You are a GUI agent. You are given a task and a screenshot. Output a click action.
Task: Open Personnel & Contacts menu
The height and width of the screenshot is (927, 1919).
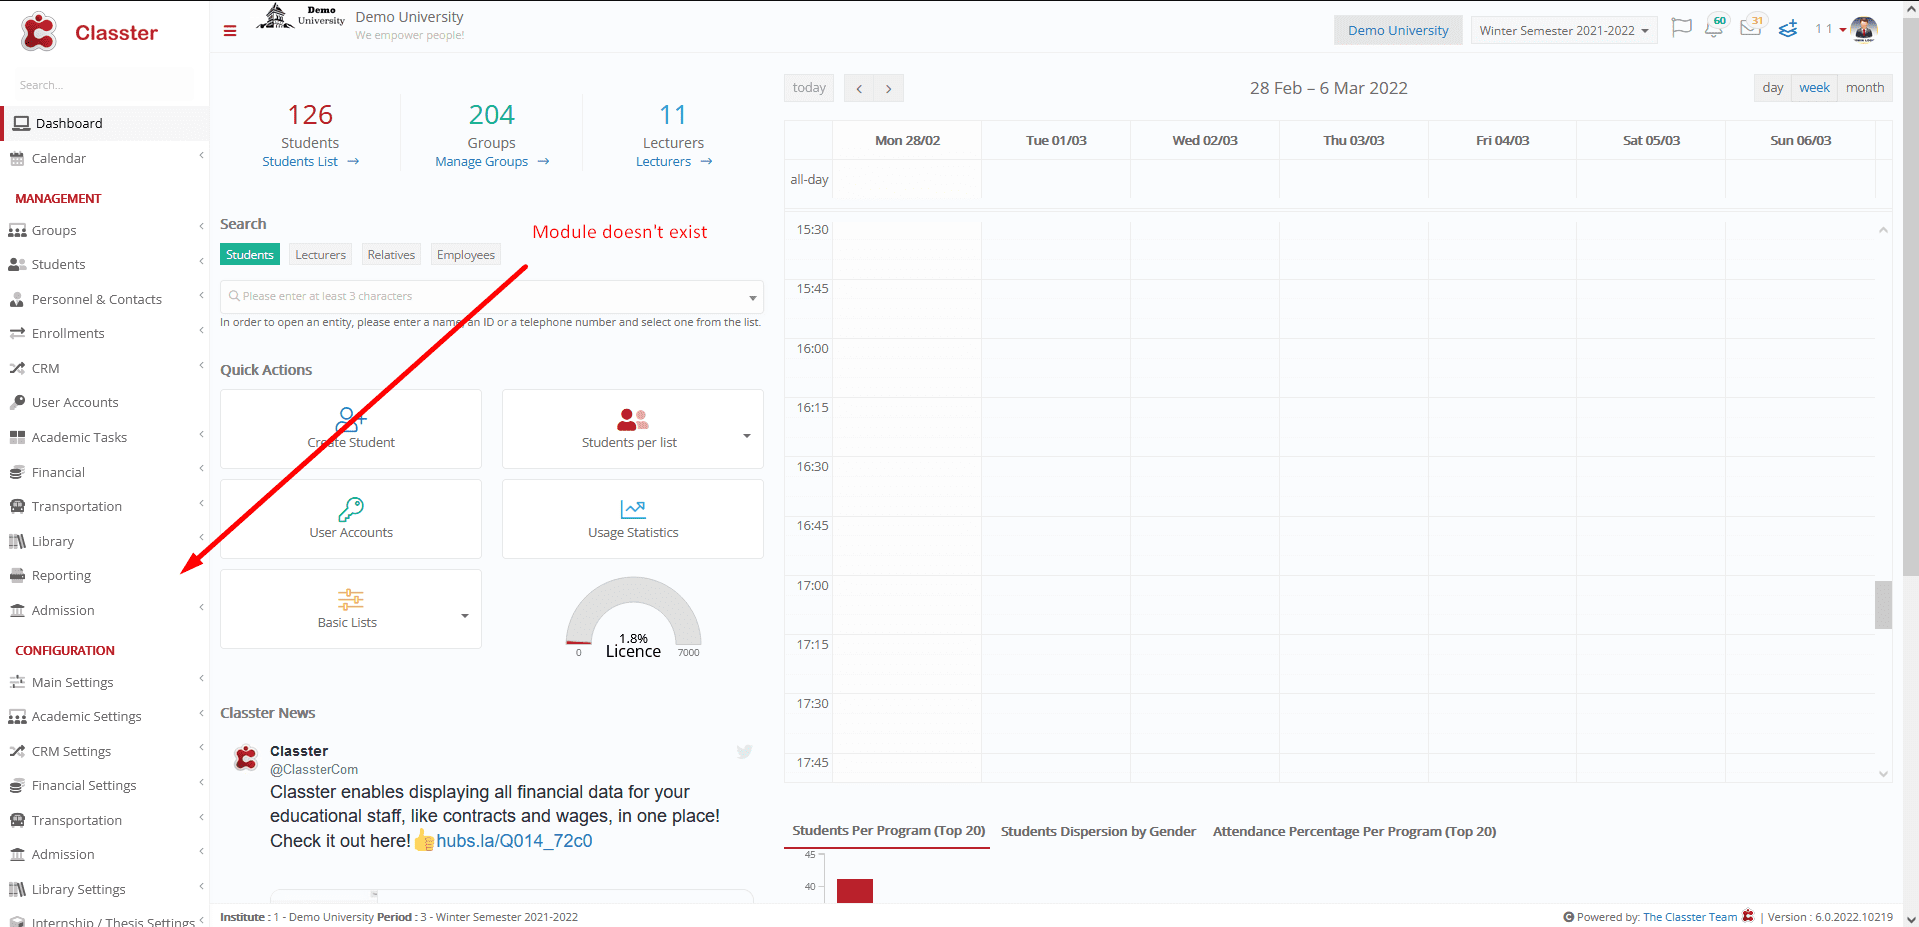(x=104, y=299)
